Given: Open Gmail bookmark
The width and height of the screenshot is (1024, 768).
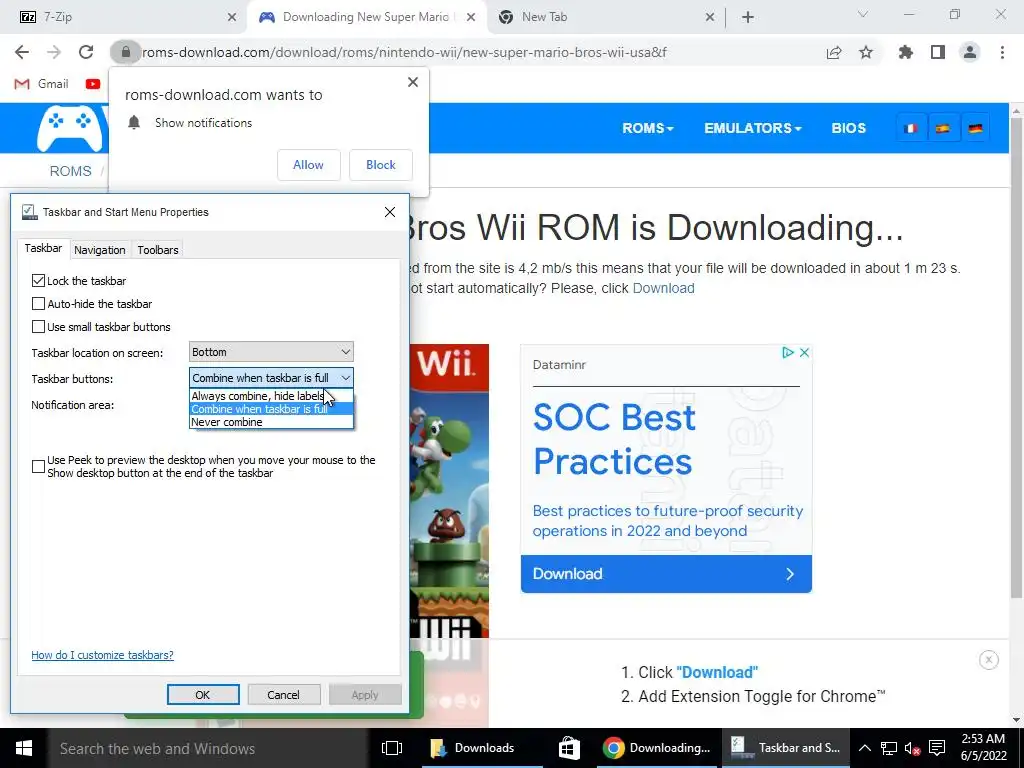Looking at the screenshot, I should 41,84.
